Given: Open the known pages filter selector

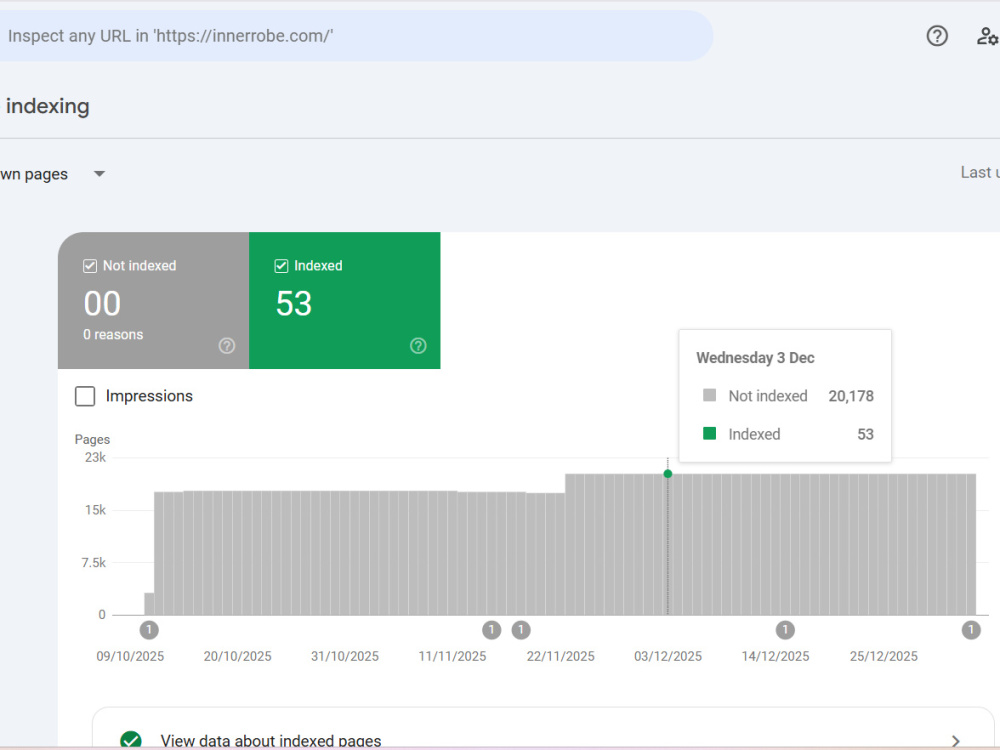Looking at the screenshot, I should tap(52, 173).
